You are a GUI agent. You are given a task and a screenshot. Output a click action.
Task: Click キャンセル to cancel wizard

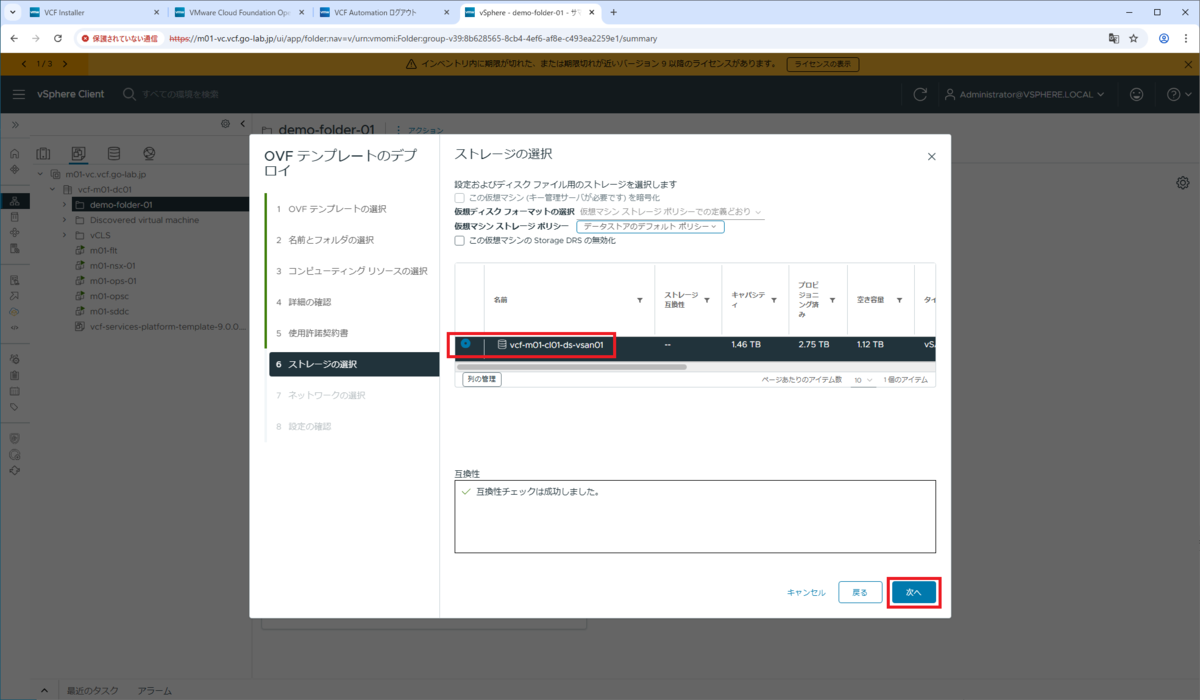click(x=806, y=592)
